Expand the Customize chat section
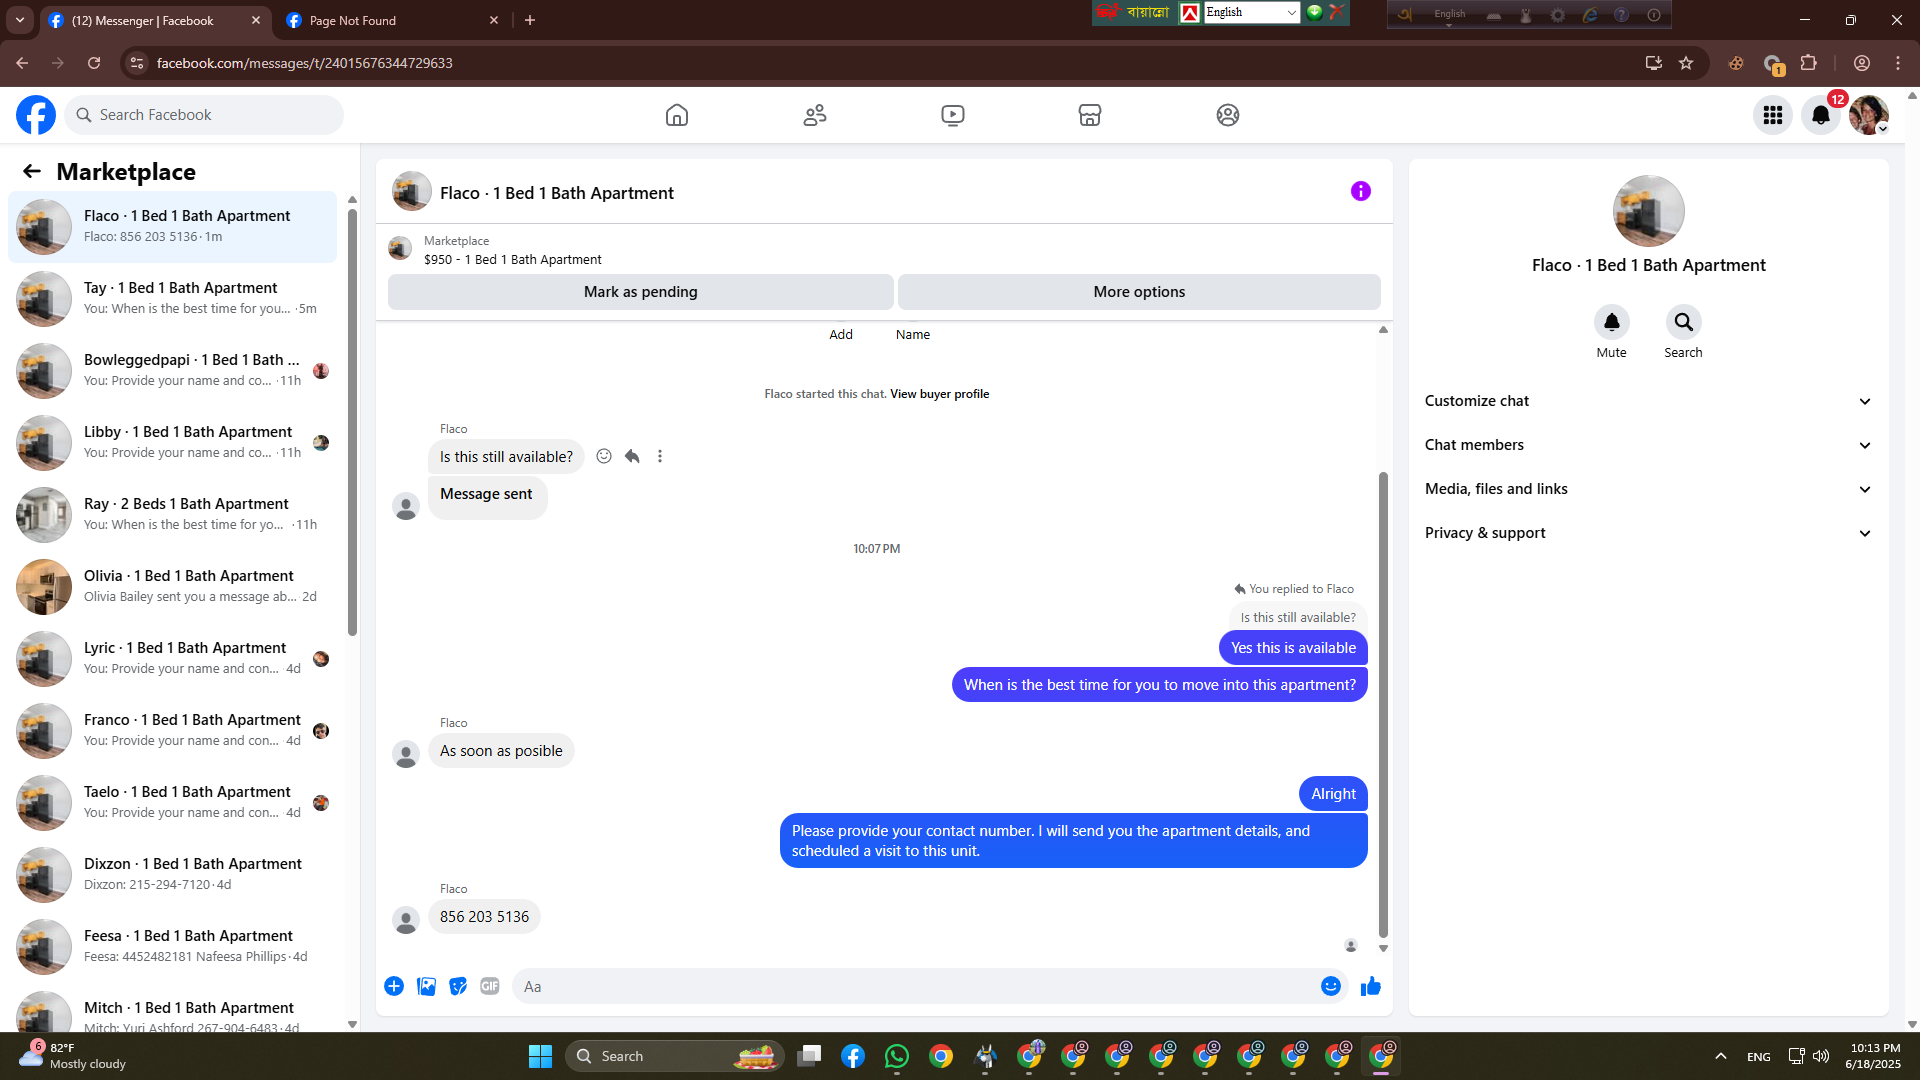The image size is (1920, 1080). (x=1648, y=401)
